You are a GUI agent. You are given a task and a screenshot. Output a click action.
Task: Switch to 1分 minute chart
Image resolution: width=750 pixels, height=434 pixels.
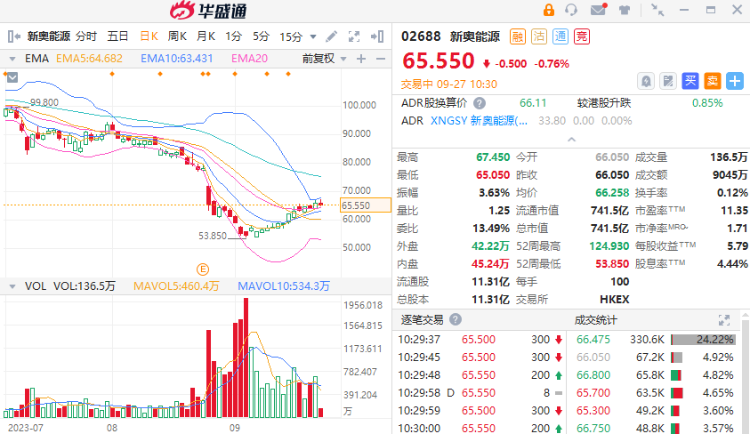233,36
